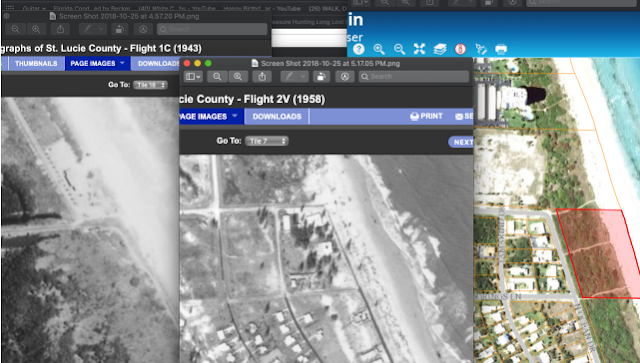Focus the Search field in the 5.17.05 PM window
Image resolution: width=640 pixels, height=363 pixels.
(414, 77)
